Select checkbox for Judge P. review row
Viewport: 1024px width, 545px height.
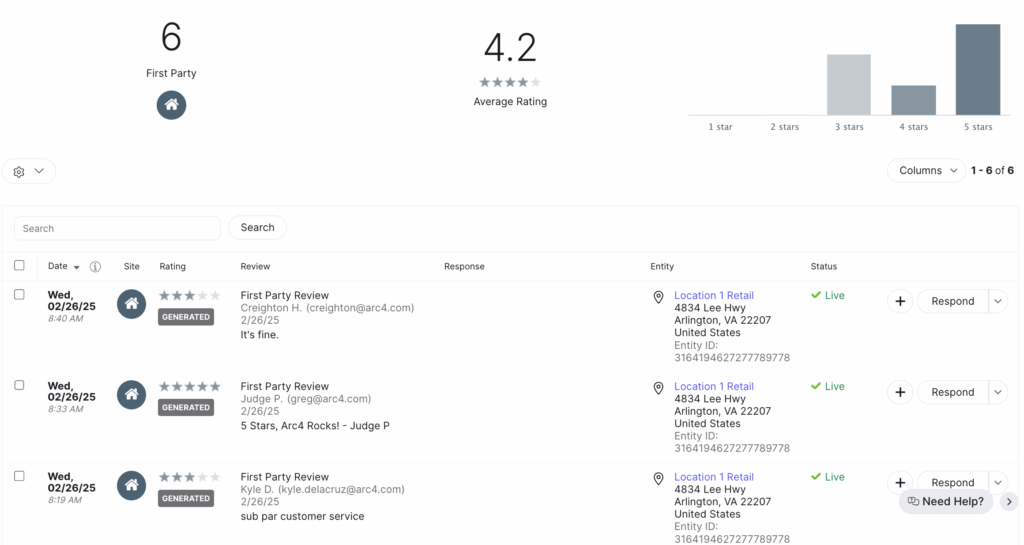coord(20,385)
